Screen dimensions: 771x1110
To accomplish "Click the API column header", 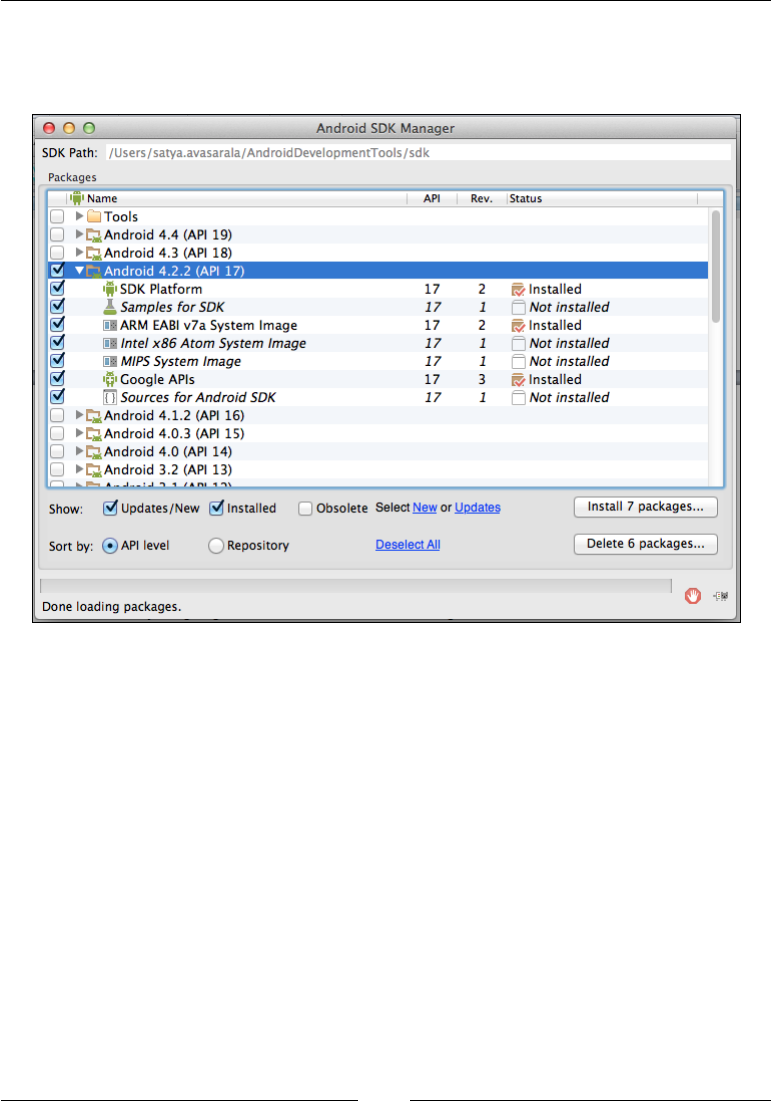I will coord(432,199).
